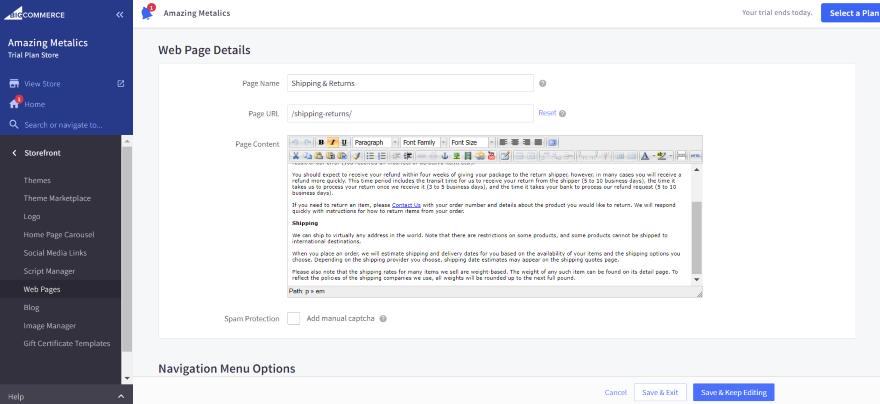Insert an anchor with the anchor icon

(445, 156)
